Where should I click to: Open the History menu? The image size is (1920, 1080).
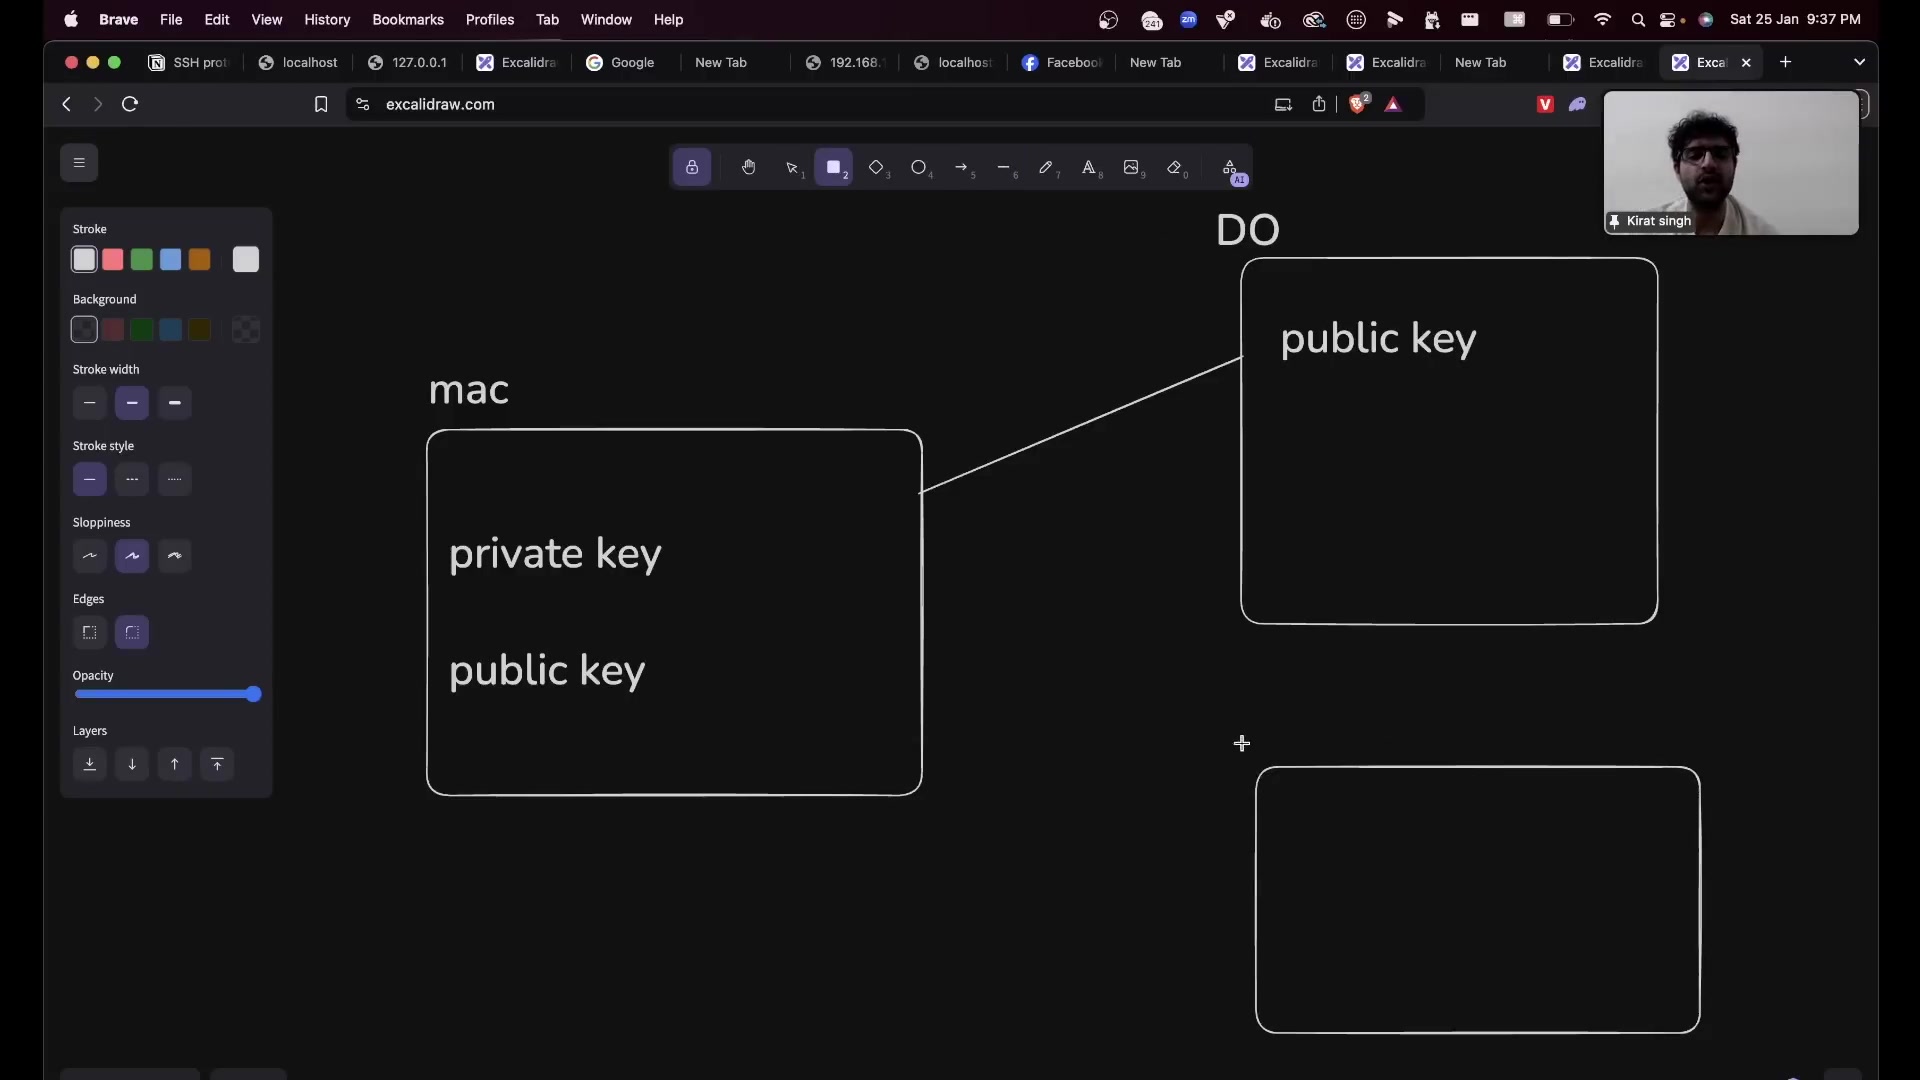(327, 19)
